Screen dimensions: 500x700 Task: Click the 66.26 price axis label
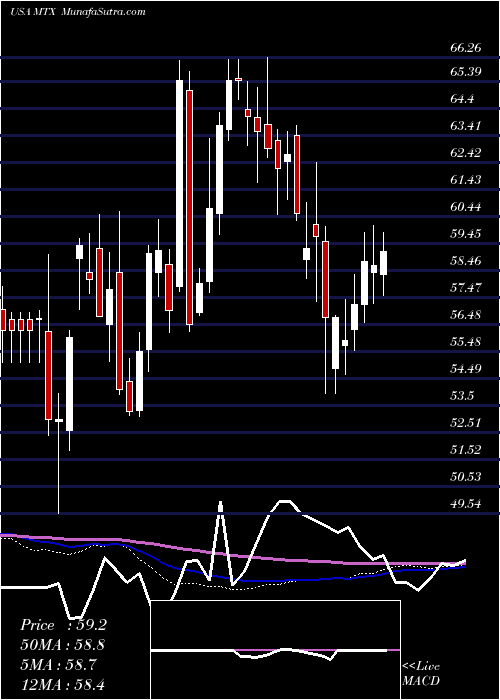point(466,48)
